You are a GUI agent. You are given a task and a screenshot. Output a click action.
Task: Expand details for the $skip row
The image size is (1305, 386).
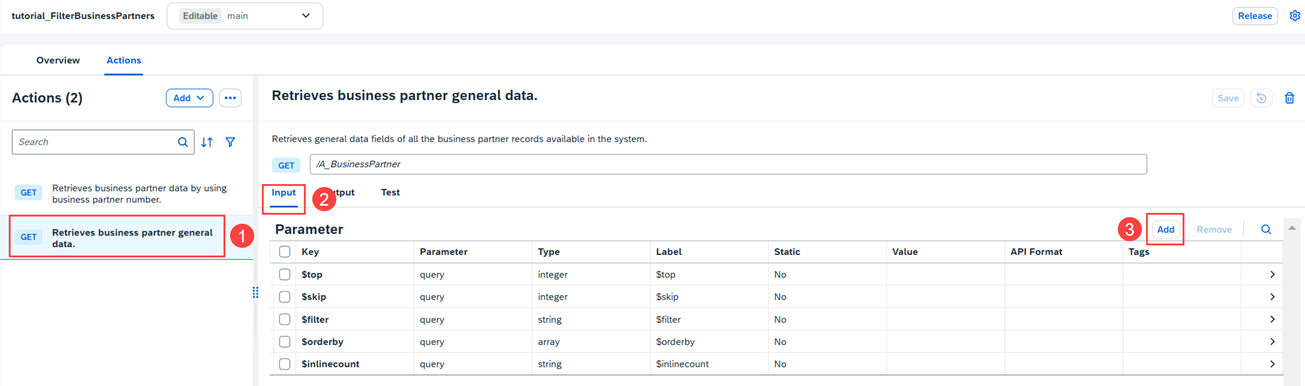tap(1272, 297)
